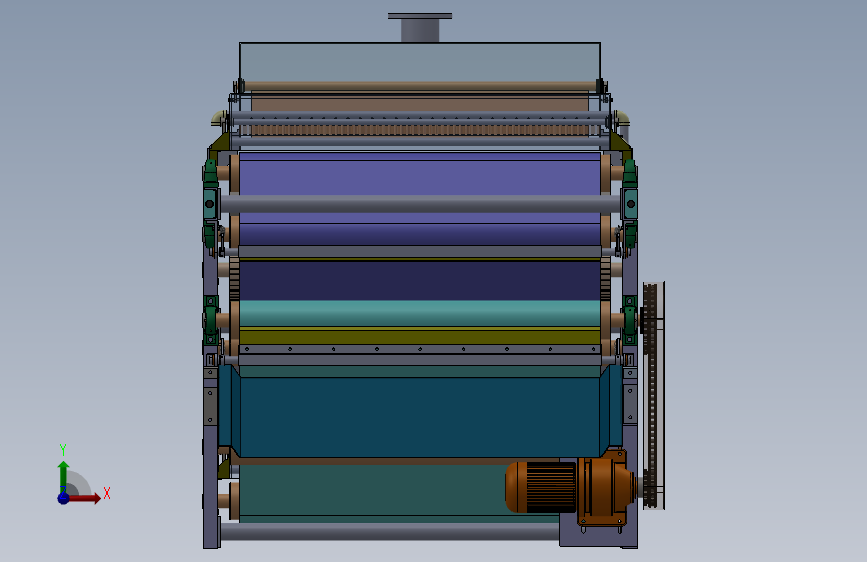
Task: Select the orange electric motor on the model
Action: point(541,487)
